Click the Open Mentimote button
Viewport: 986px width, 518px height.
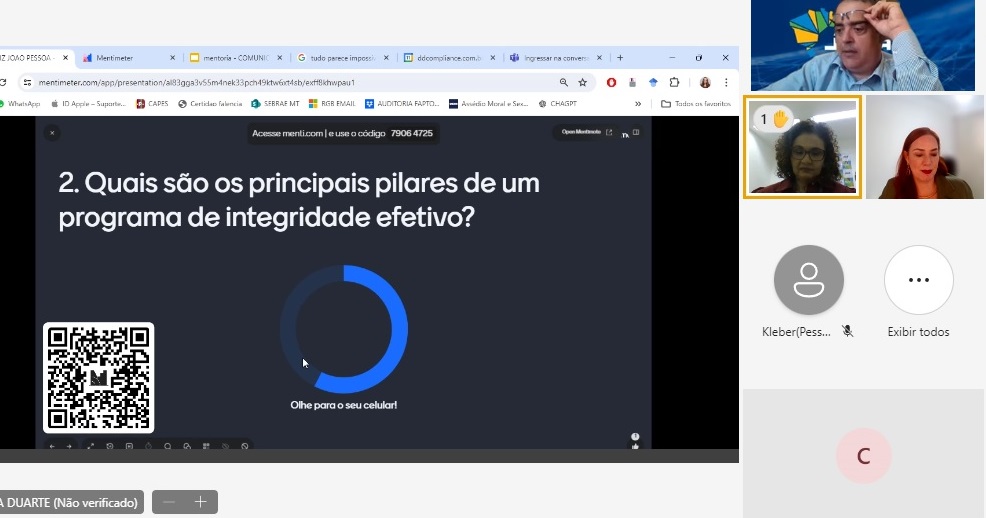585,132
